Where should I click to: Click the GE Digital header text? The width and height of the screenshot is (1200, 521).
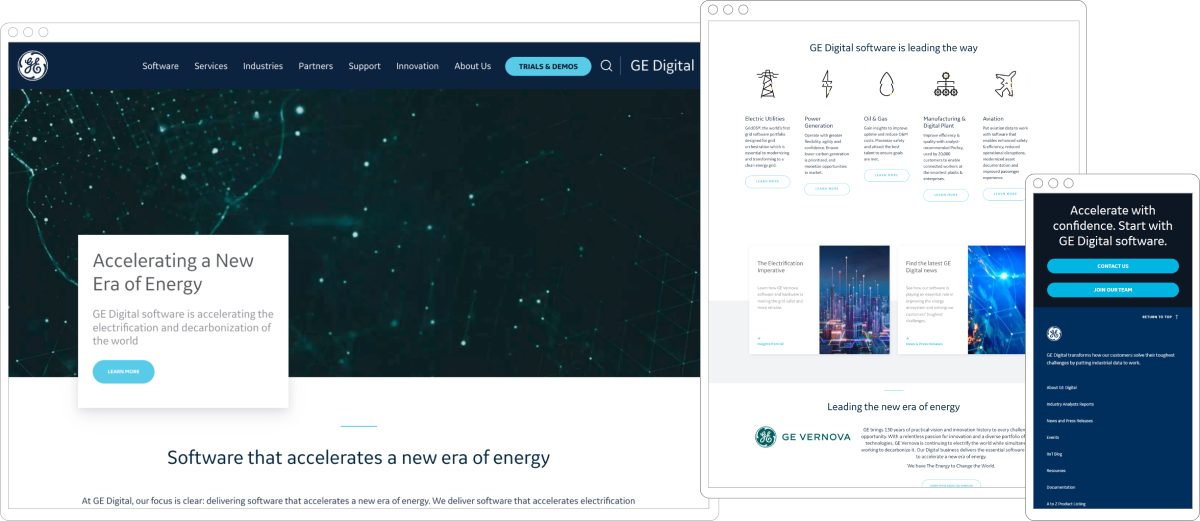click(662, 66)
